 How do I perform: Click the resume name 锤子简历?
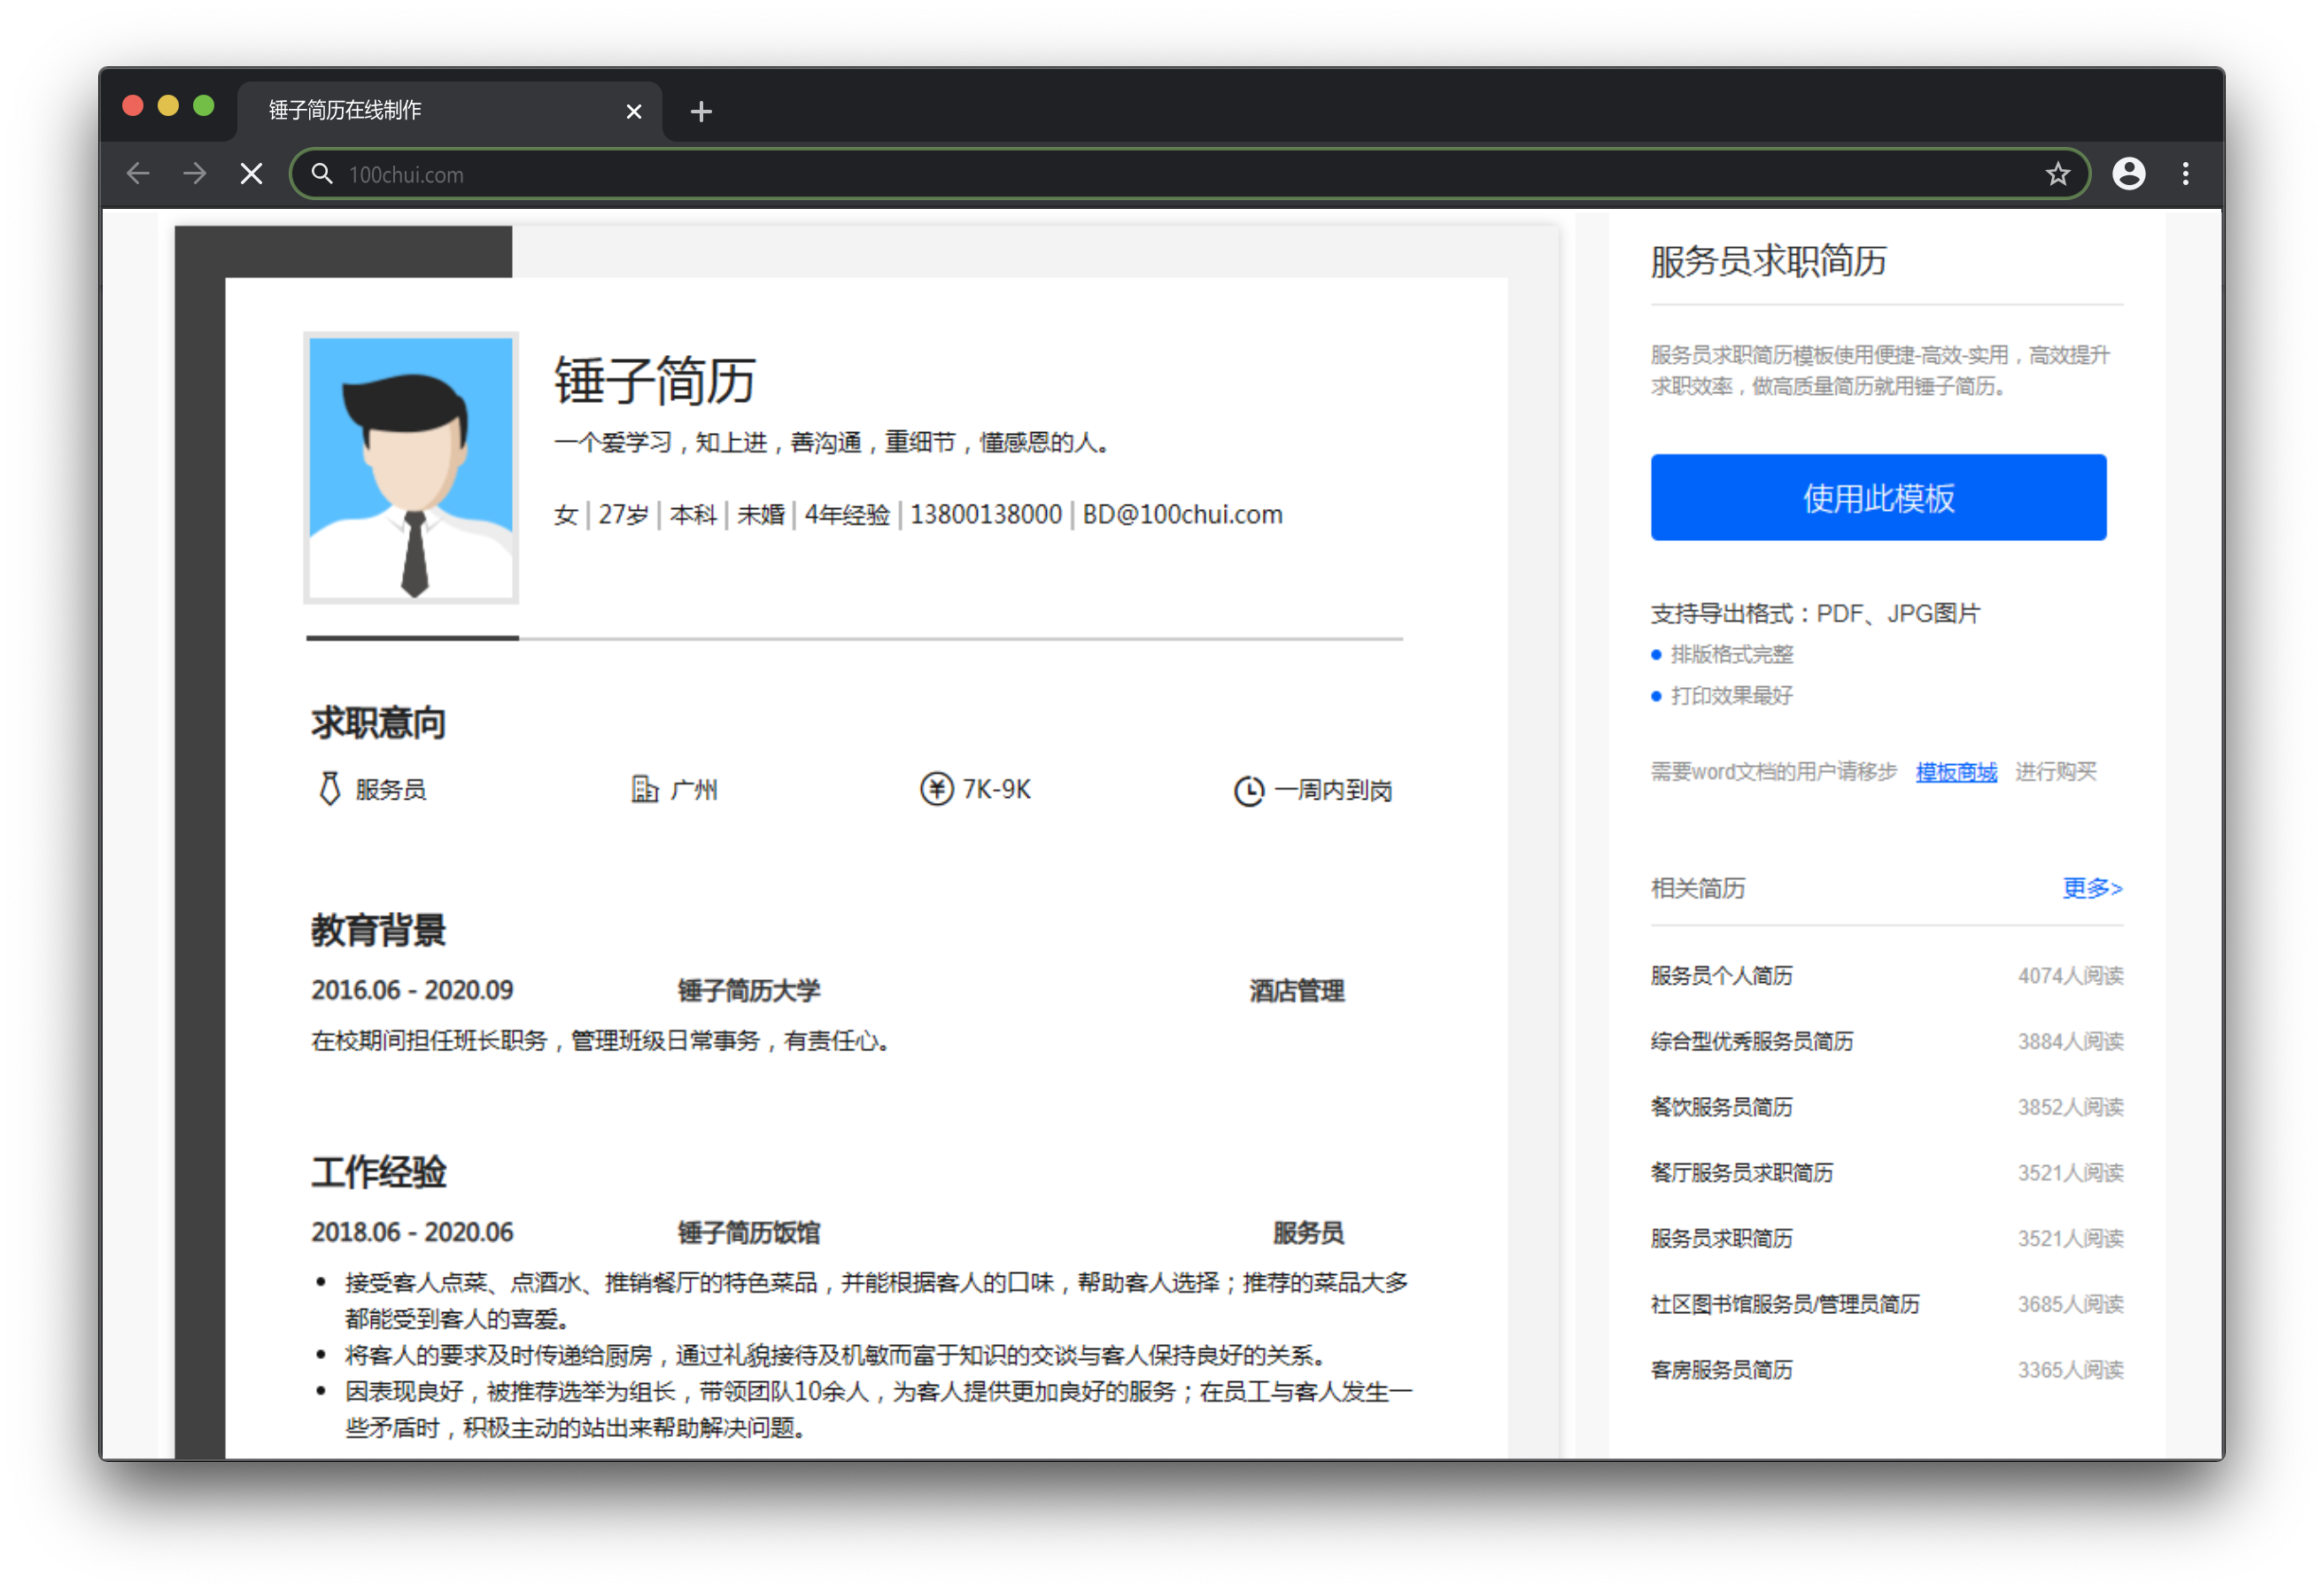click(654, 381)
